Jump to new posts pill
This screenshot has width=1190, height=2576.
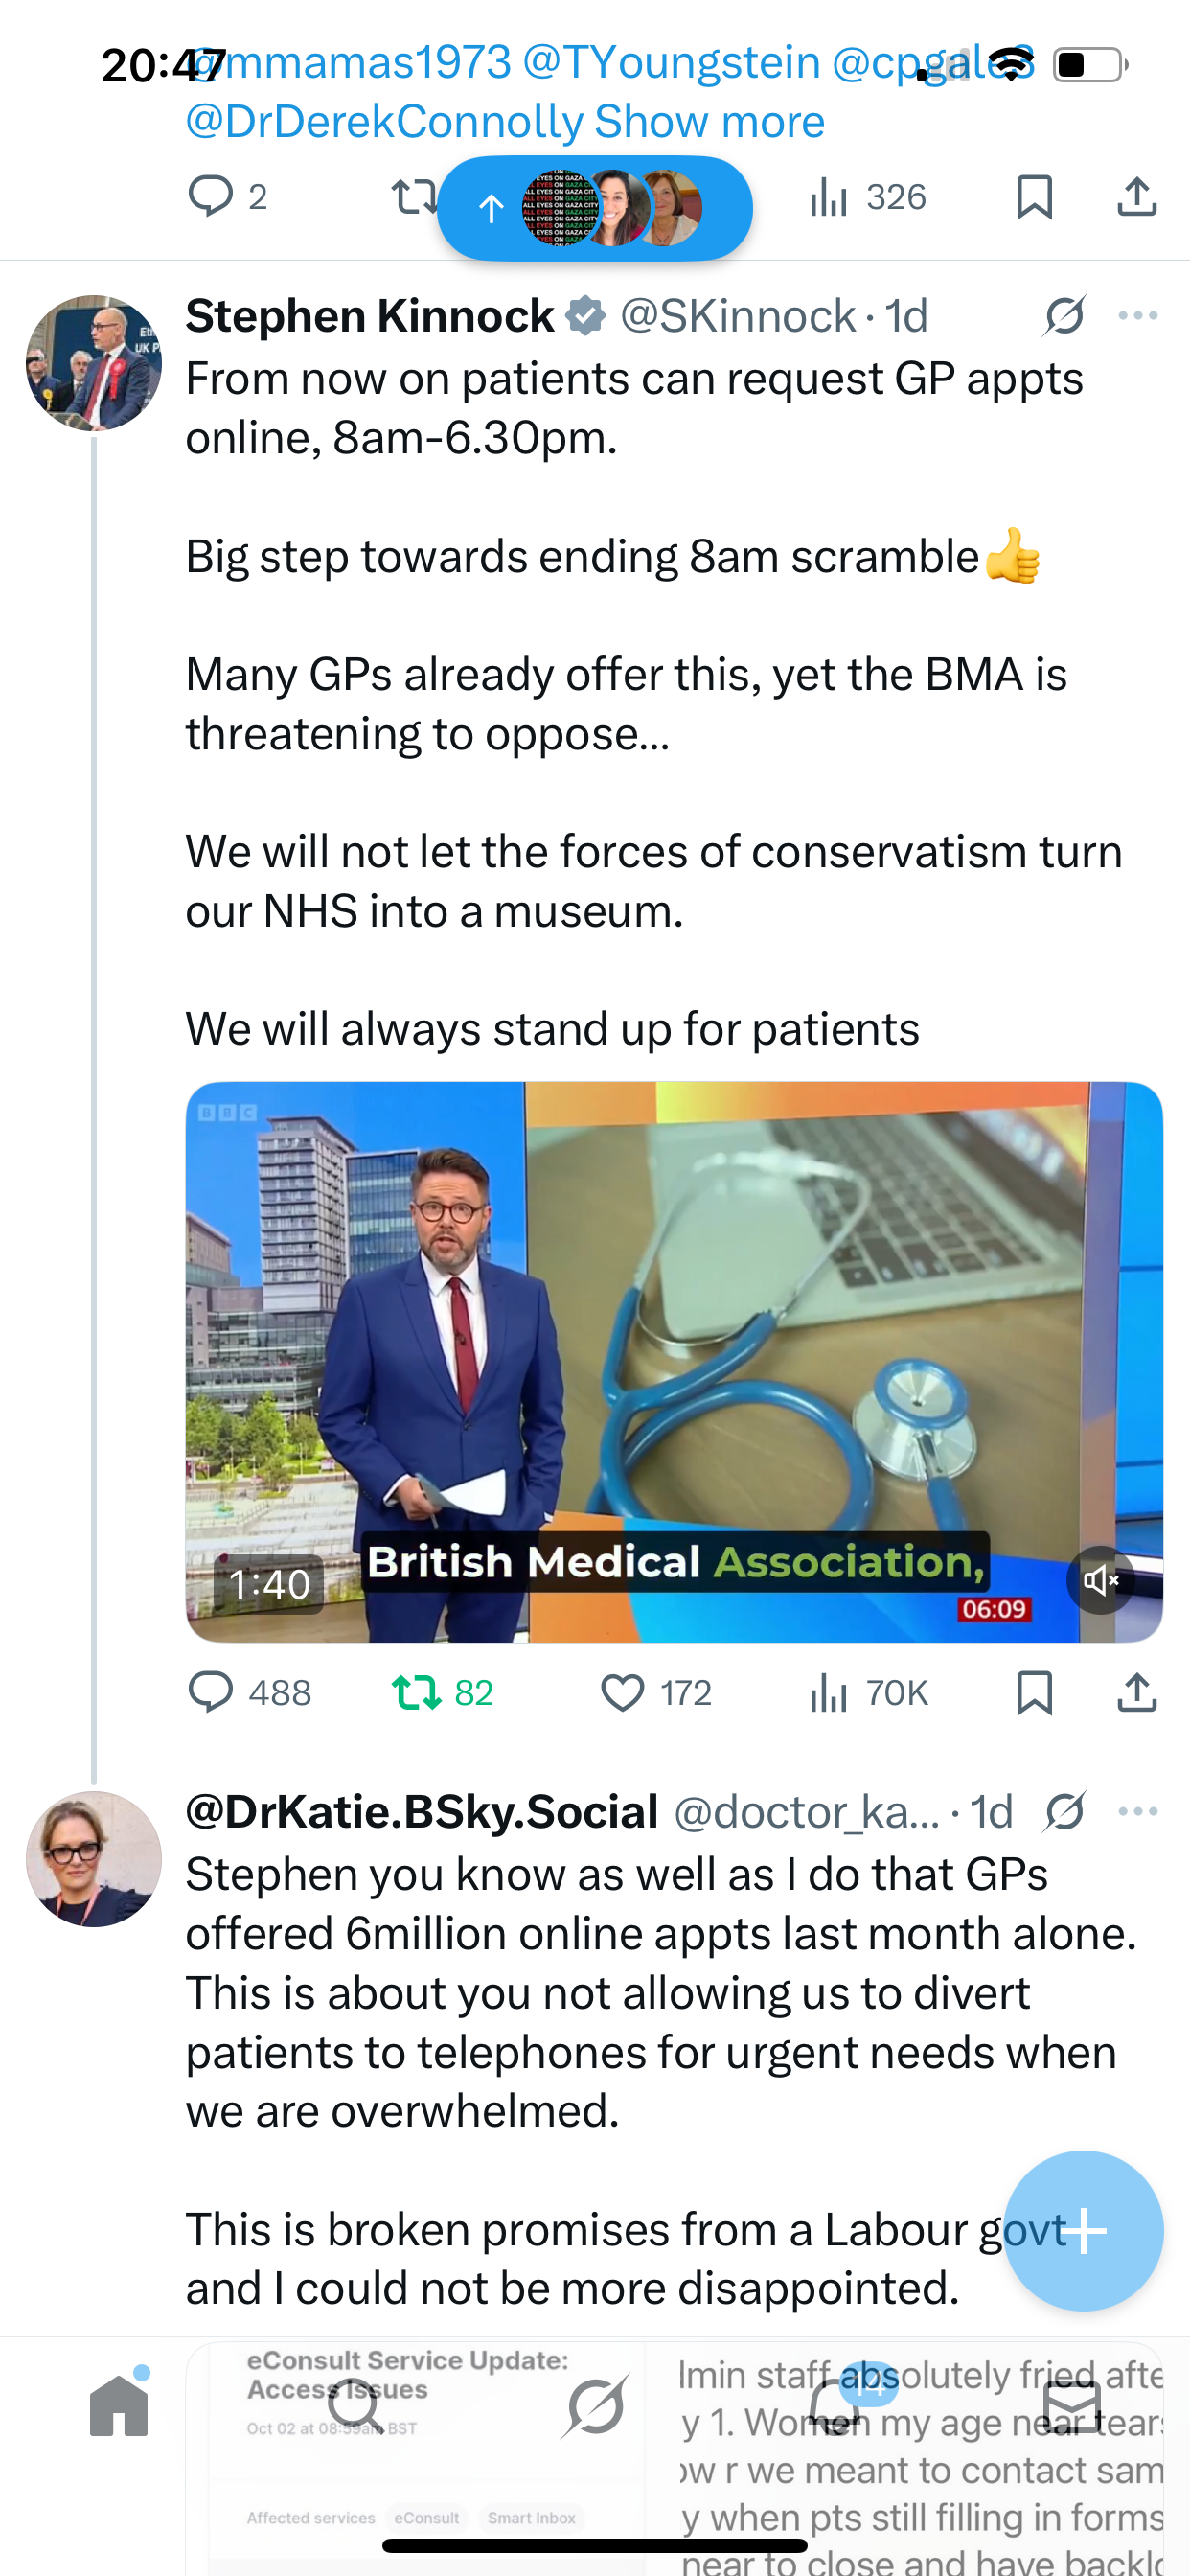coord(594,208)
